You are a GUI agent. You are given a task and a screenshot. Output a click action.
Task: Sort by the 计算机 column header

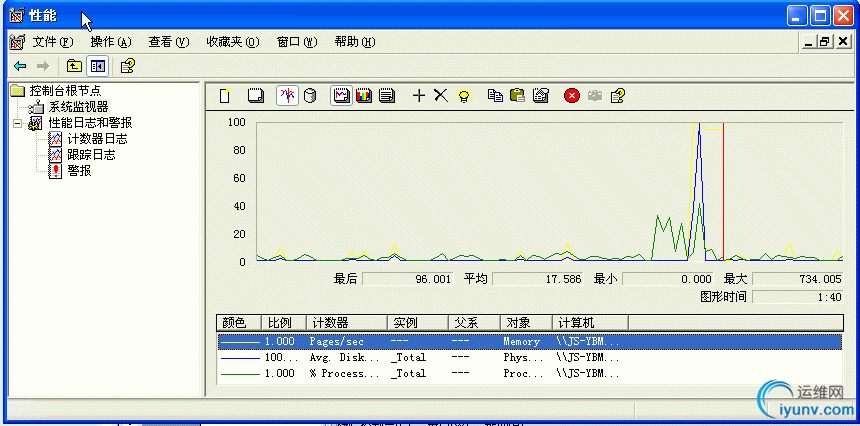coord(591,322)
